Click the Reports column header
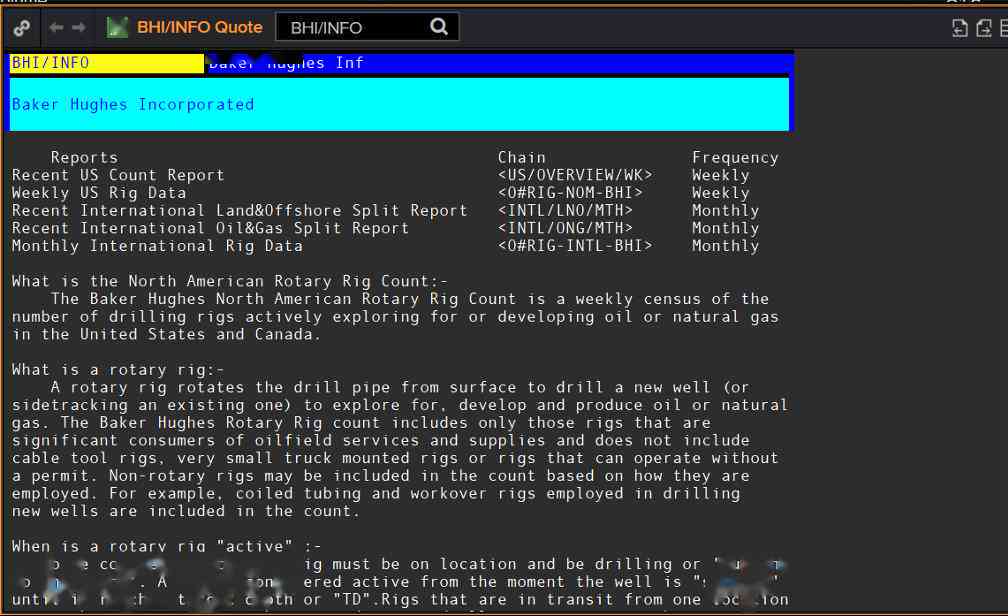Screen dimensions: 1008x616 (84, 158)
